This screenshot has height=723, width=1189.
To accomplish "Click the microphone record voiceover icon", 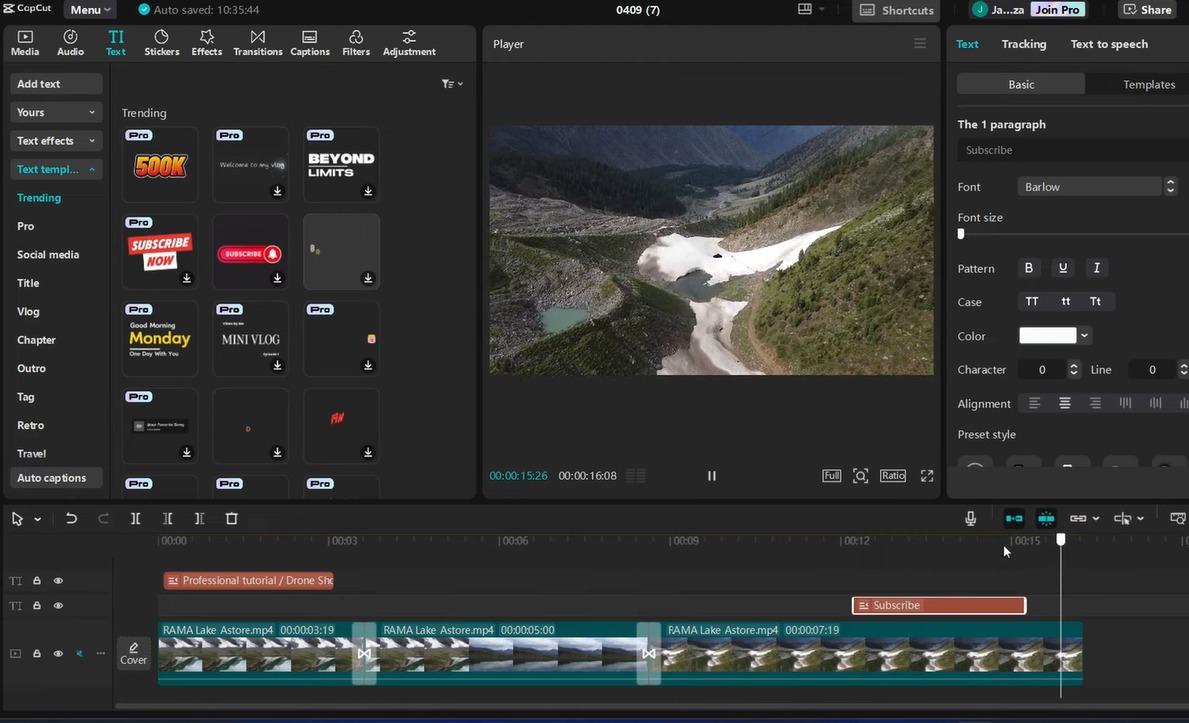I will [x=971, y=519].
